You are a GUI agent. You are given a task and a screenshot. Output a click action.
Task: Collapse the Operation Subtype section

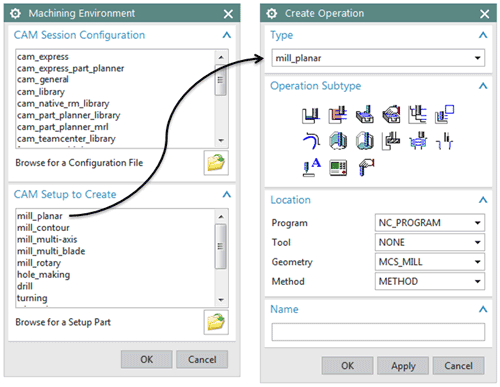[x=483, y=86]
